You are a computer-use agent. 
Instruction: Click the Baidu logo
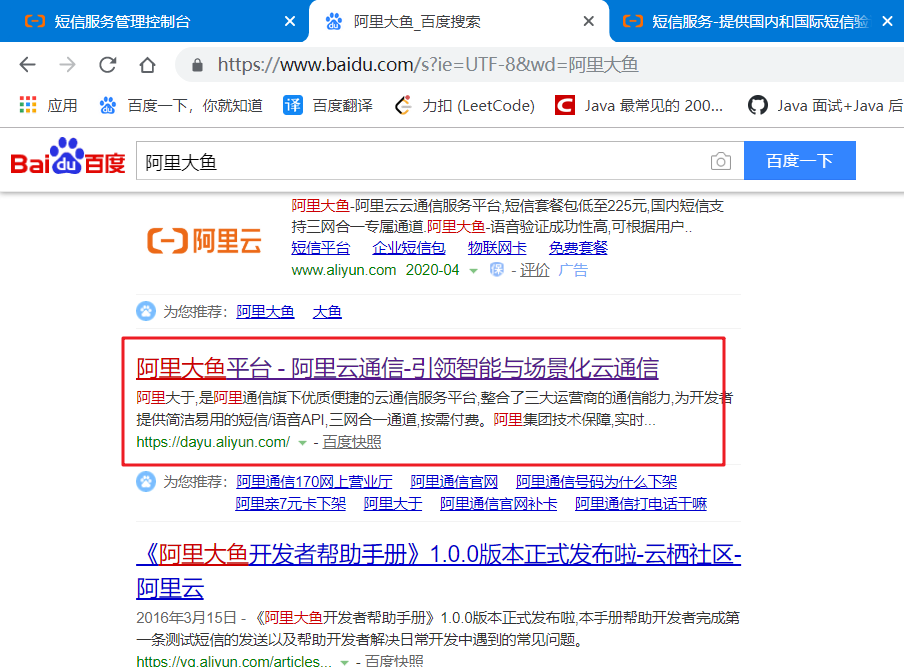[67, 156]
